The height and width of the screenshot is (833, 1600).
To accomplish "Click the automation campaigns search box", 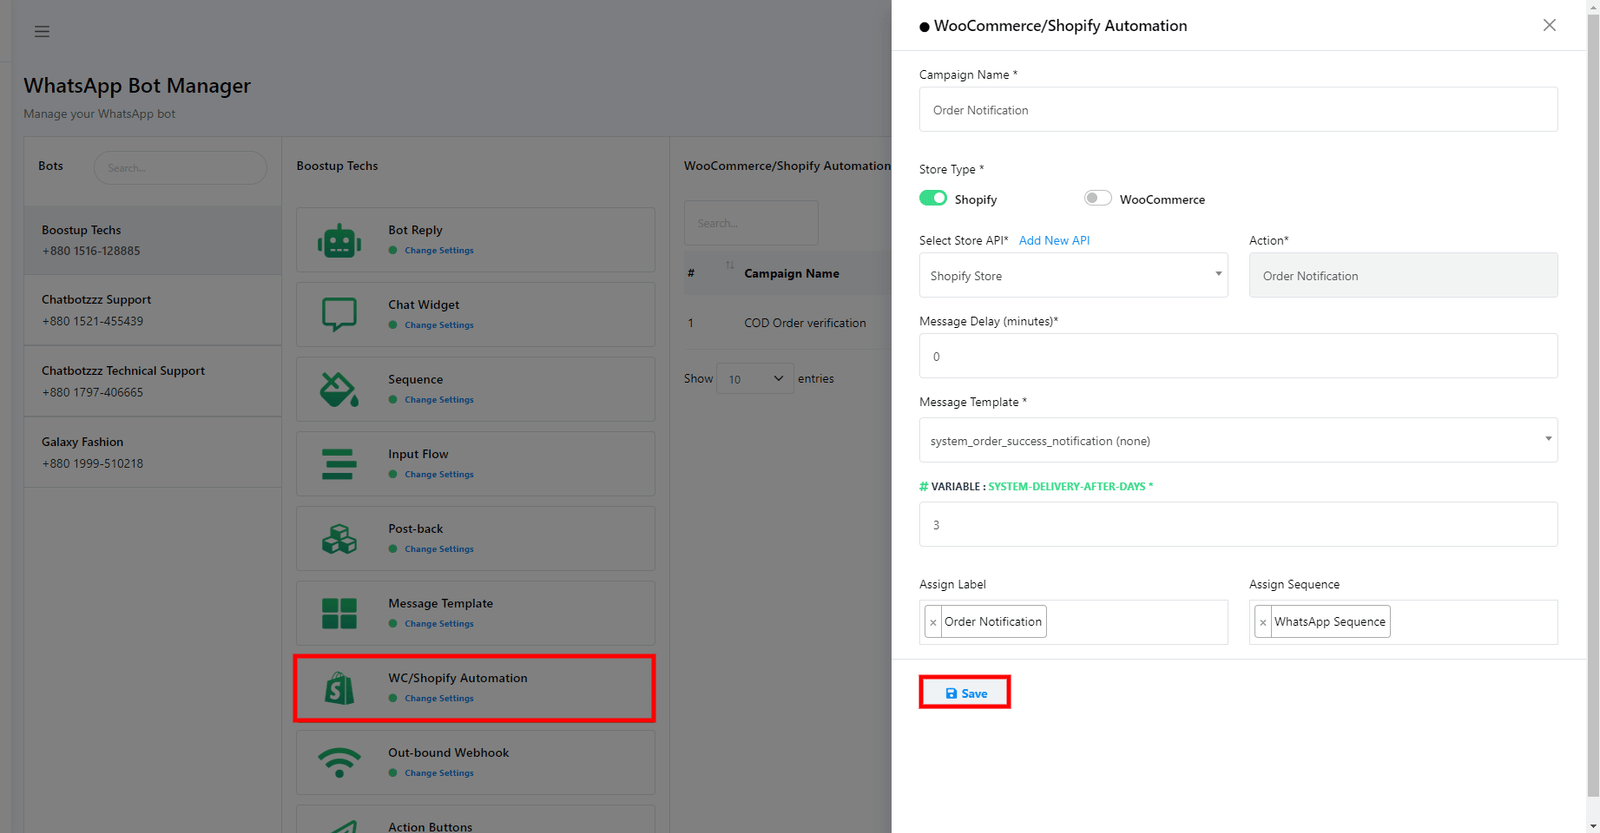I will click(751, 223).
